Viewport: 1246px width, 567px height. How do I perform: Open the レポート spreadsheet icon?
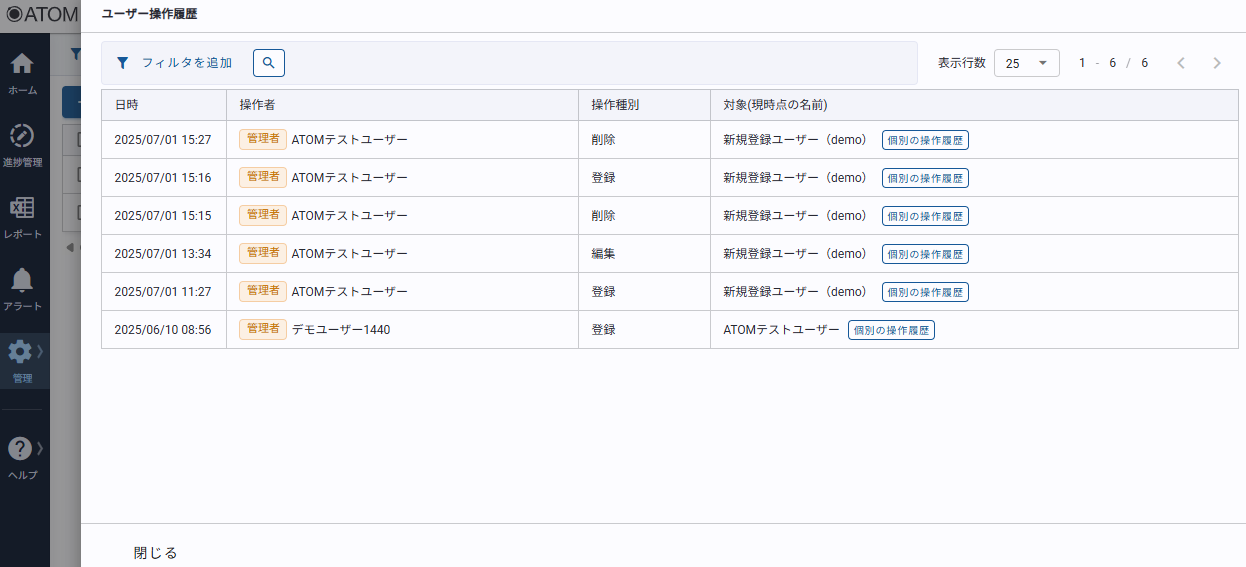click(x=22, y=208)
